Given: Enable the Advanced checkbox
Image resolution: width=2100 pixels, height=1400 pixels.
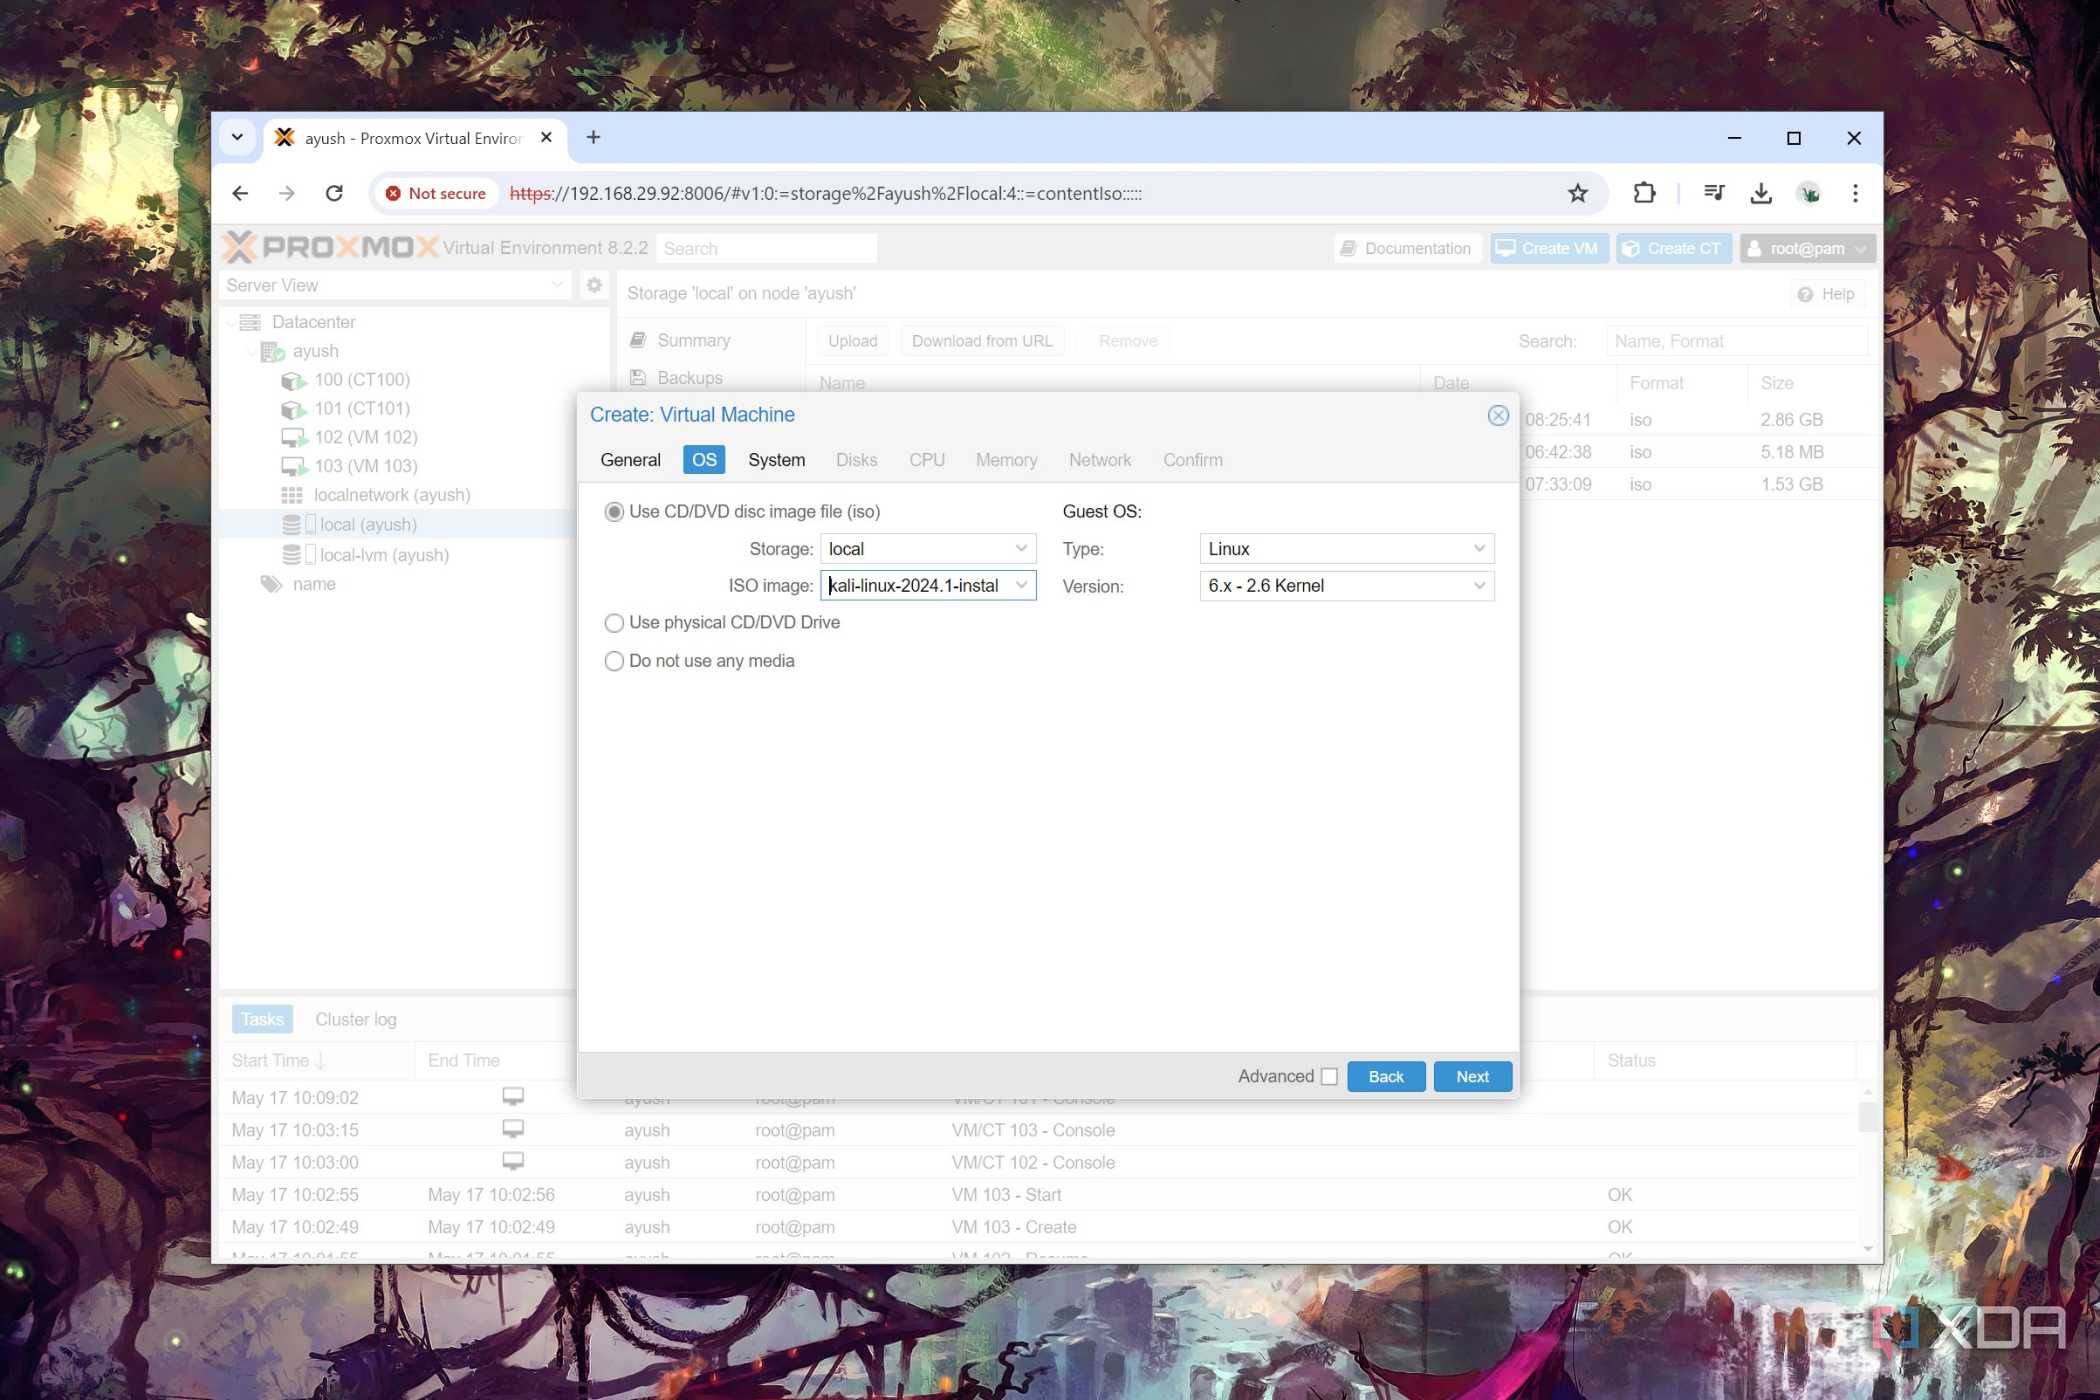Looking at the screenshot, I should [1328, 1076].
